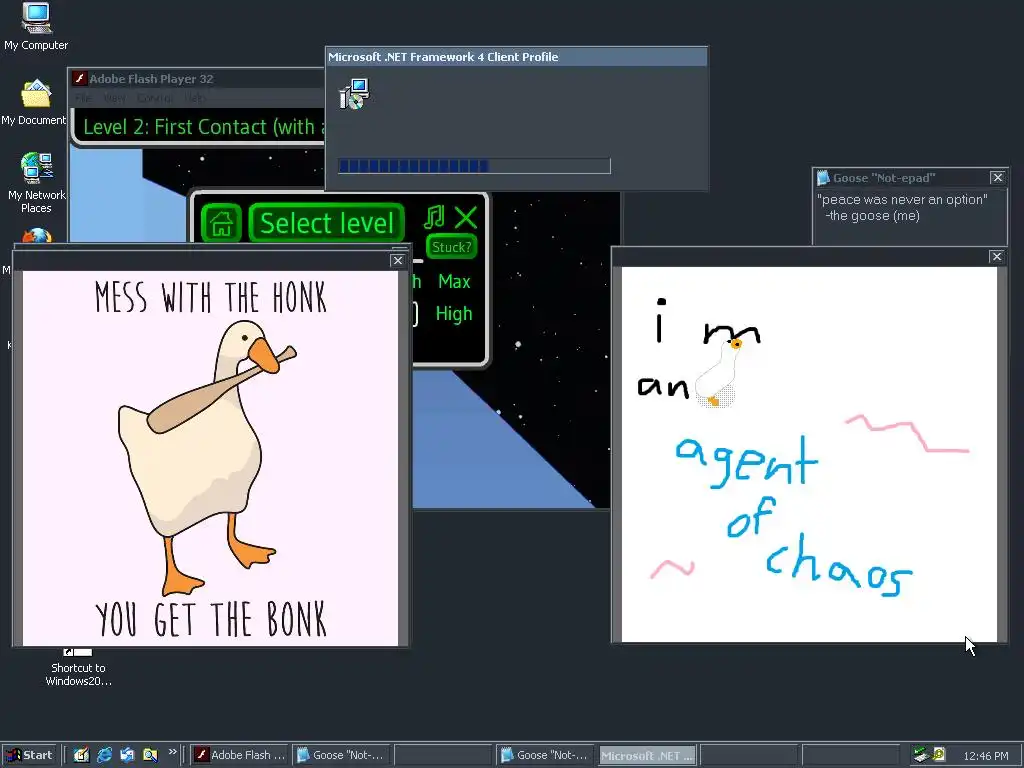Viewport: 1024px width, 768px height.
Task: Click the "-the goose (me)" line
Action: tap(872, 216)
